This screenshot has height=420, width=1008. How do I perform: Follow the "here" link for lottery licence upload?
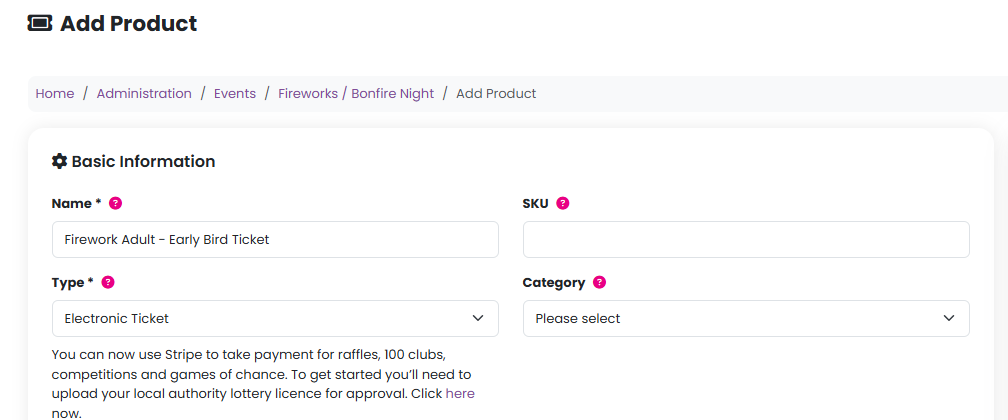pos(460,393)
